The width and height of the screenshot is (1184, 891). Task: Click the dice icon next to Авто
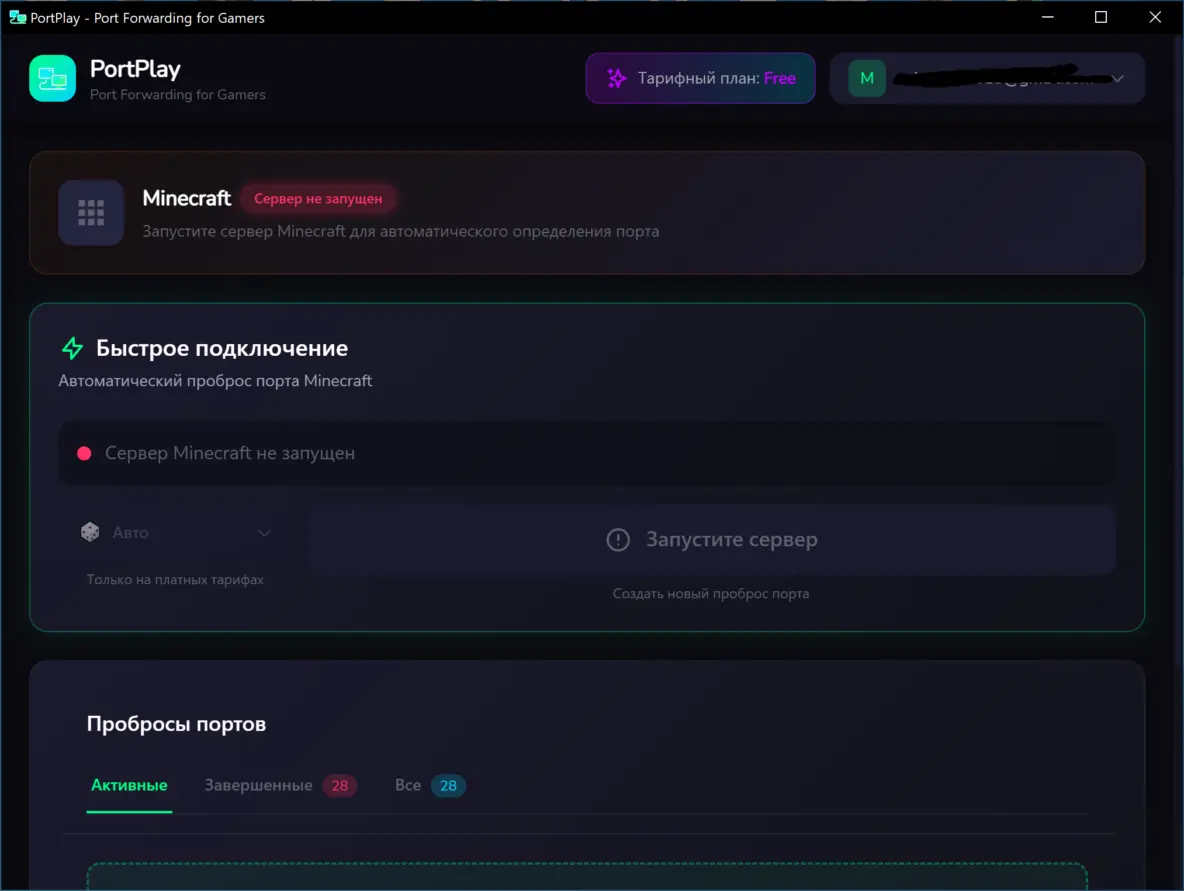pos(90,533)
